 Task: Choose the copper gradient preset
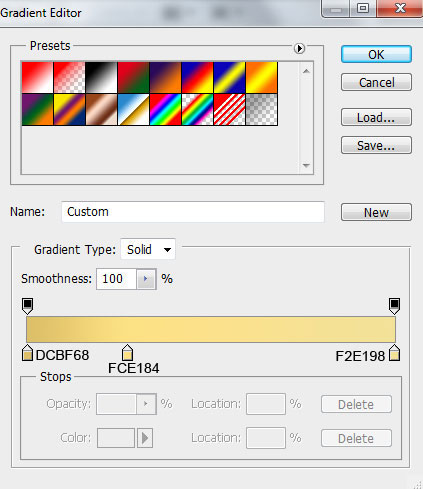101,109
